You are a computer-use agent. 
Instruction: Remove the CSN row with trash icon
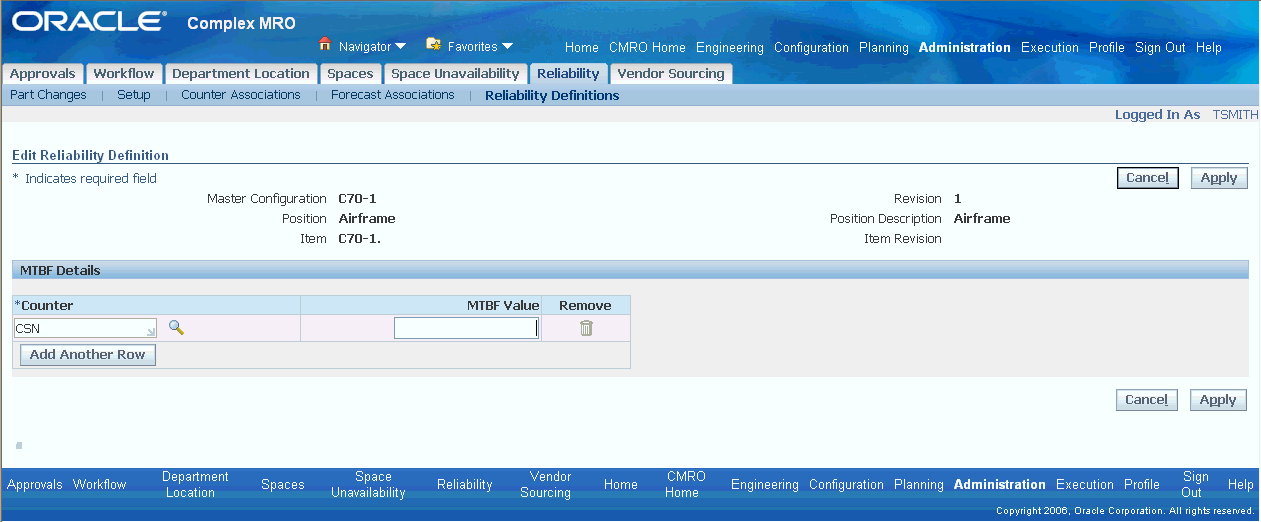point(586,328)
